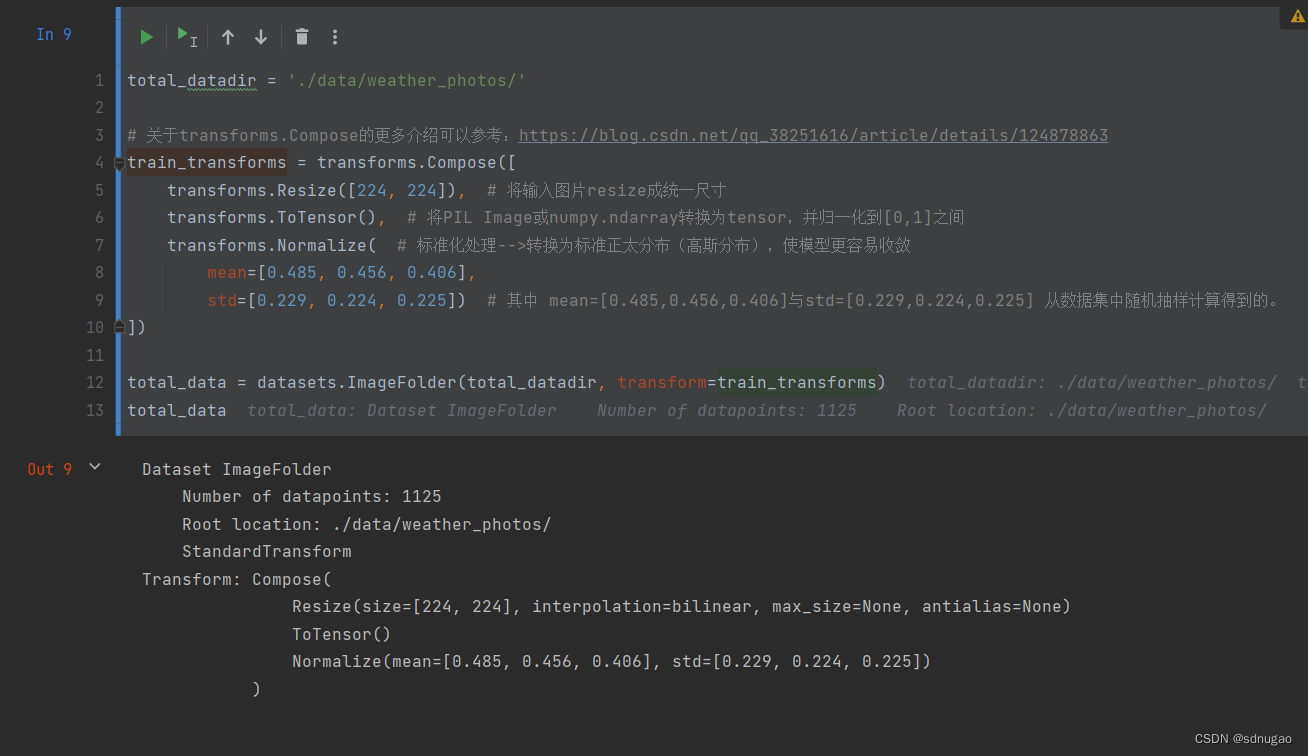1308x756 pixels.
Task: Delete the cell using the trash icon
Action: 302,37
